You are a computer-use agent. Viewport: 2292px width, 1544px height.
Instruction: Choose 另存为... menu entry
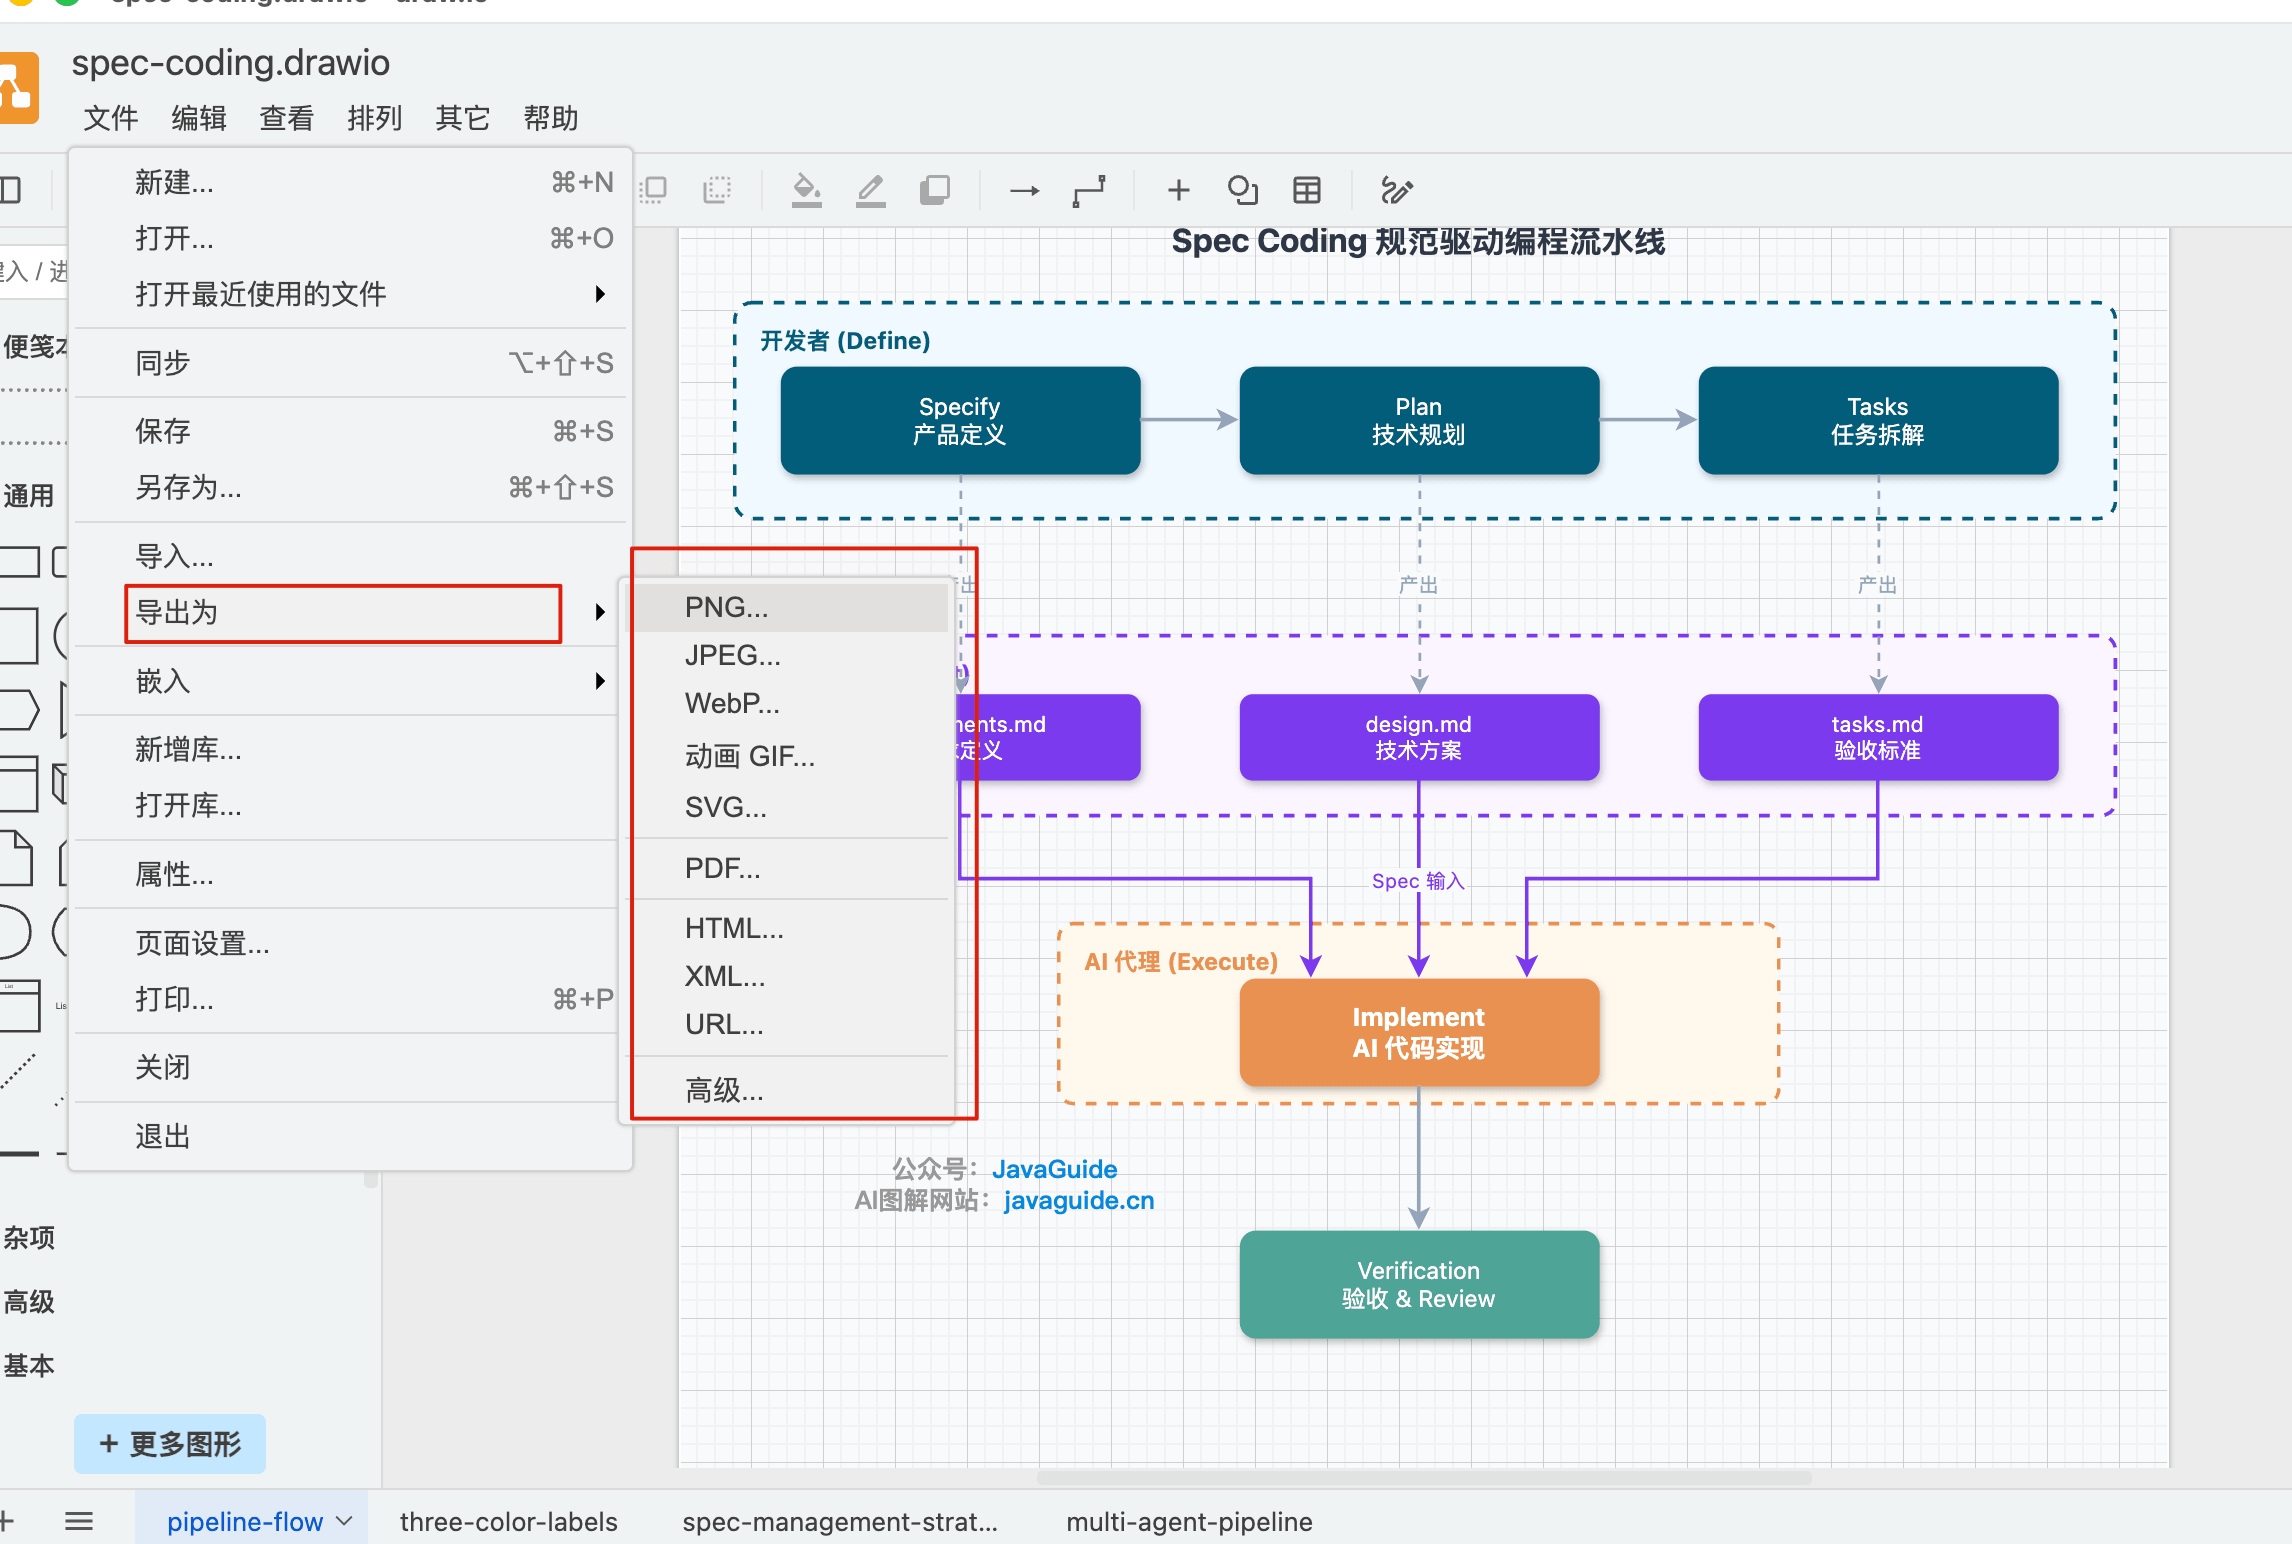[350, 488]
